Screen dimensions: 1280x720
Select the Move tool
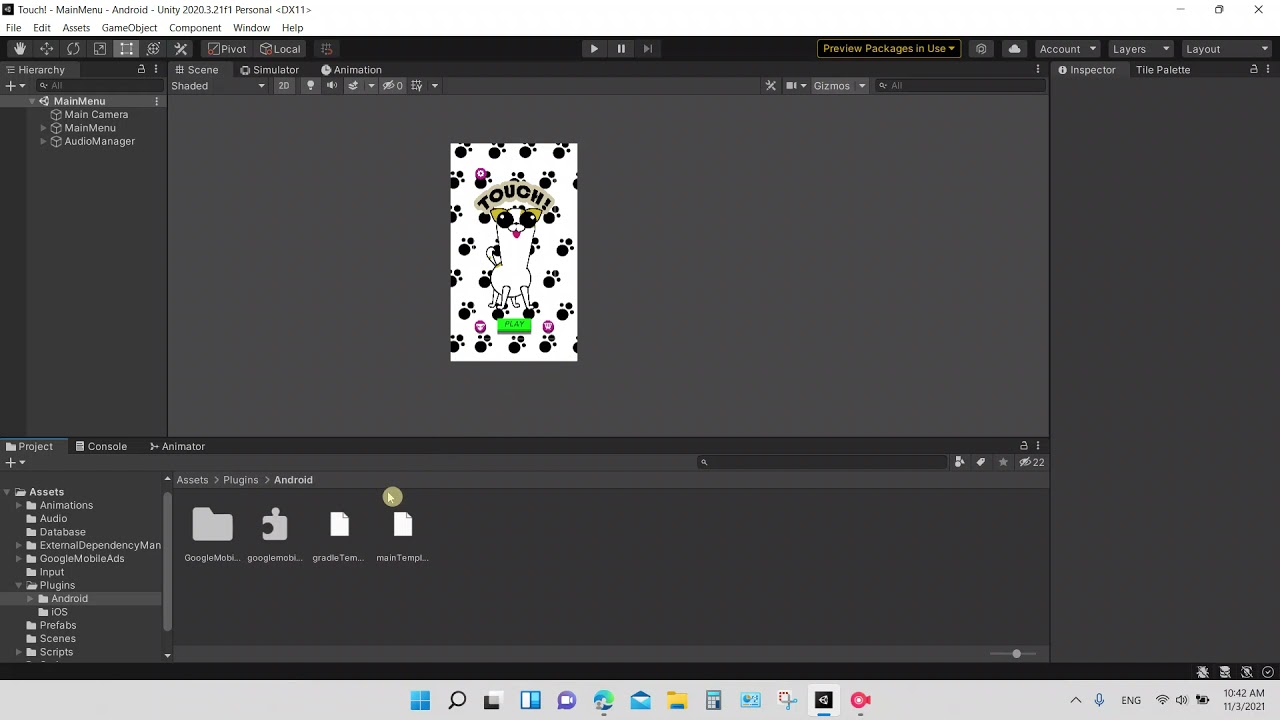46,48
